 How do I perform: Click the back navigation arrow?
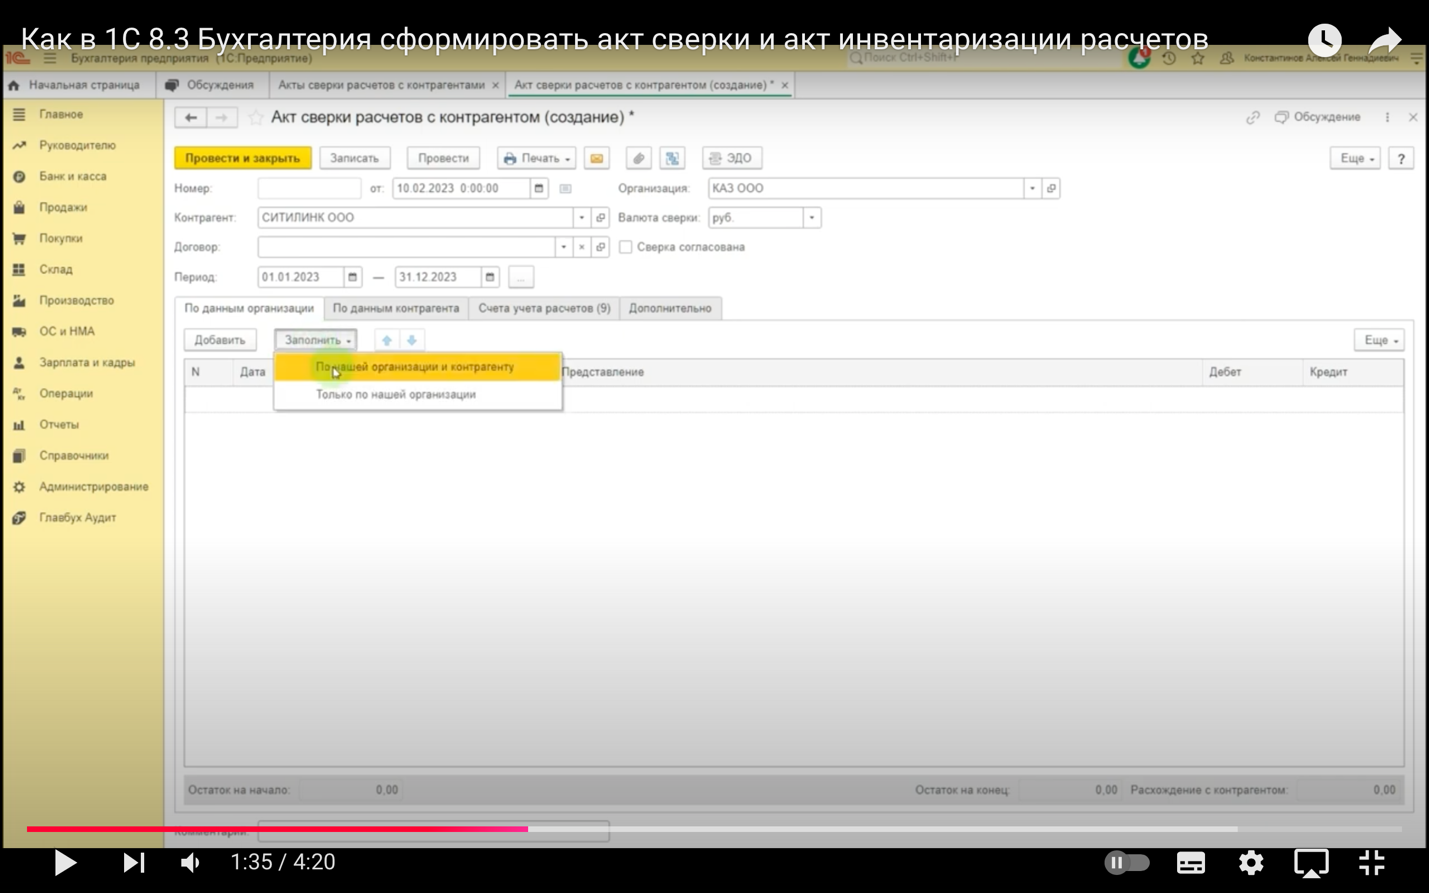point(190,118)
